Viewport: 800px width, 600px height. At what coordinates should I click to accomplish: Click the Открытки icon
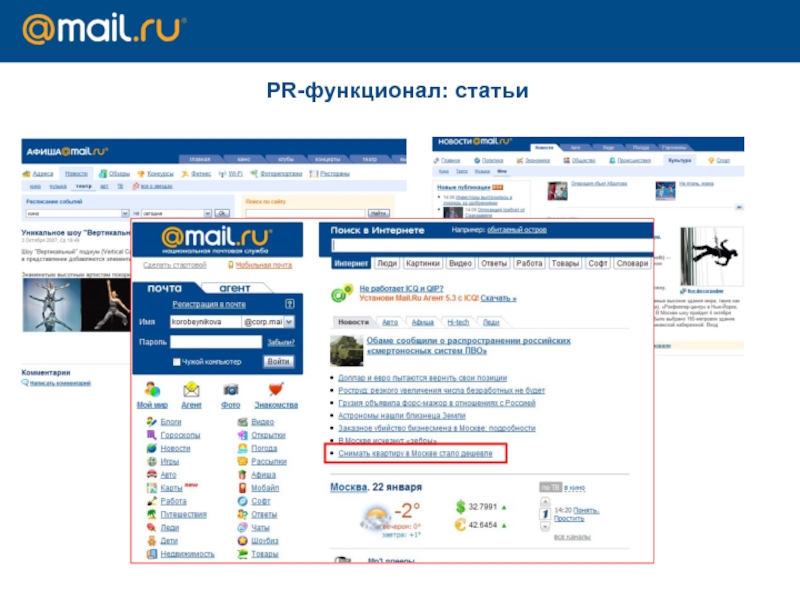(242, 435)
